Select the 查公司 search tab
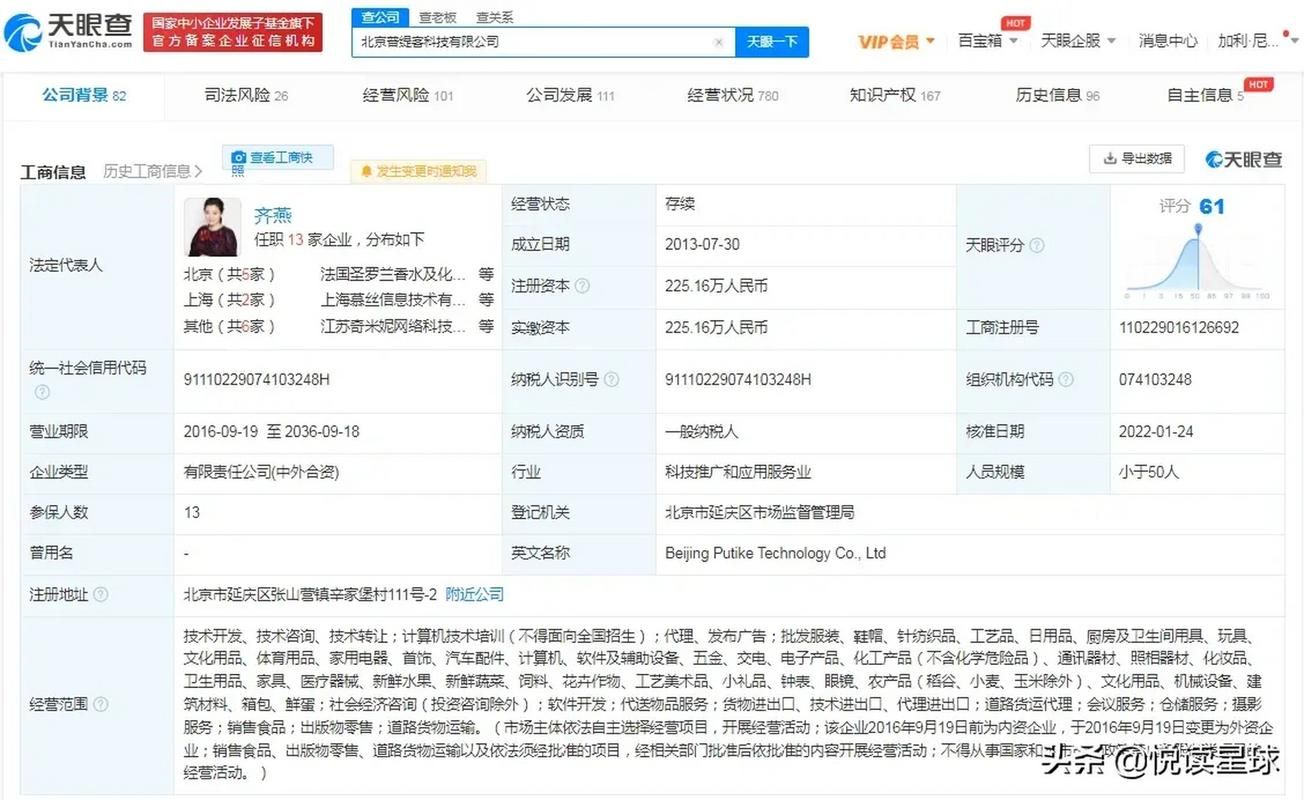The width and height of the screenshot is (1304, 800). pyautogui.click(x=380, y=17)
